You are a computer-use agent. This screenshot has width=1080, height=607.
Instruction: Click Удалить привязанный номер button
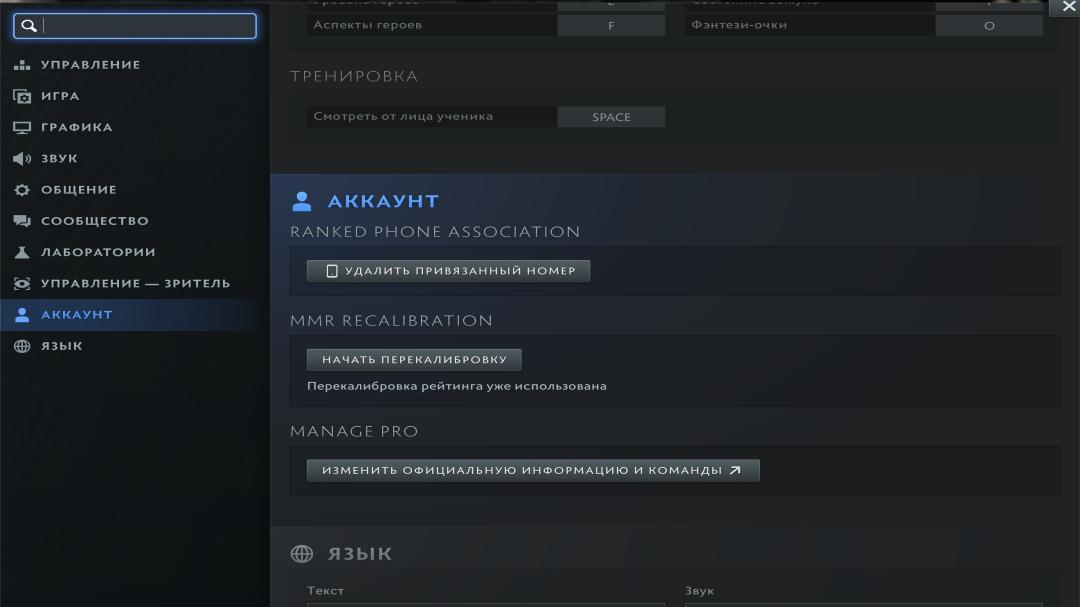(x=448, y=271)
